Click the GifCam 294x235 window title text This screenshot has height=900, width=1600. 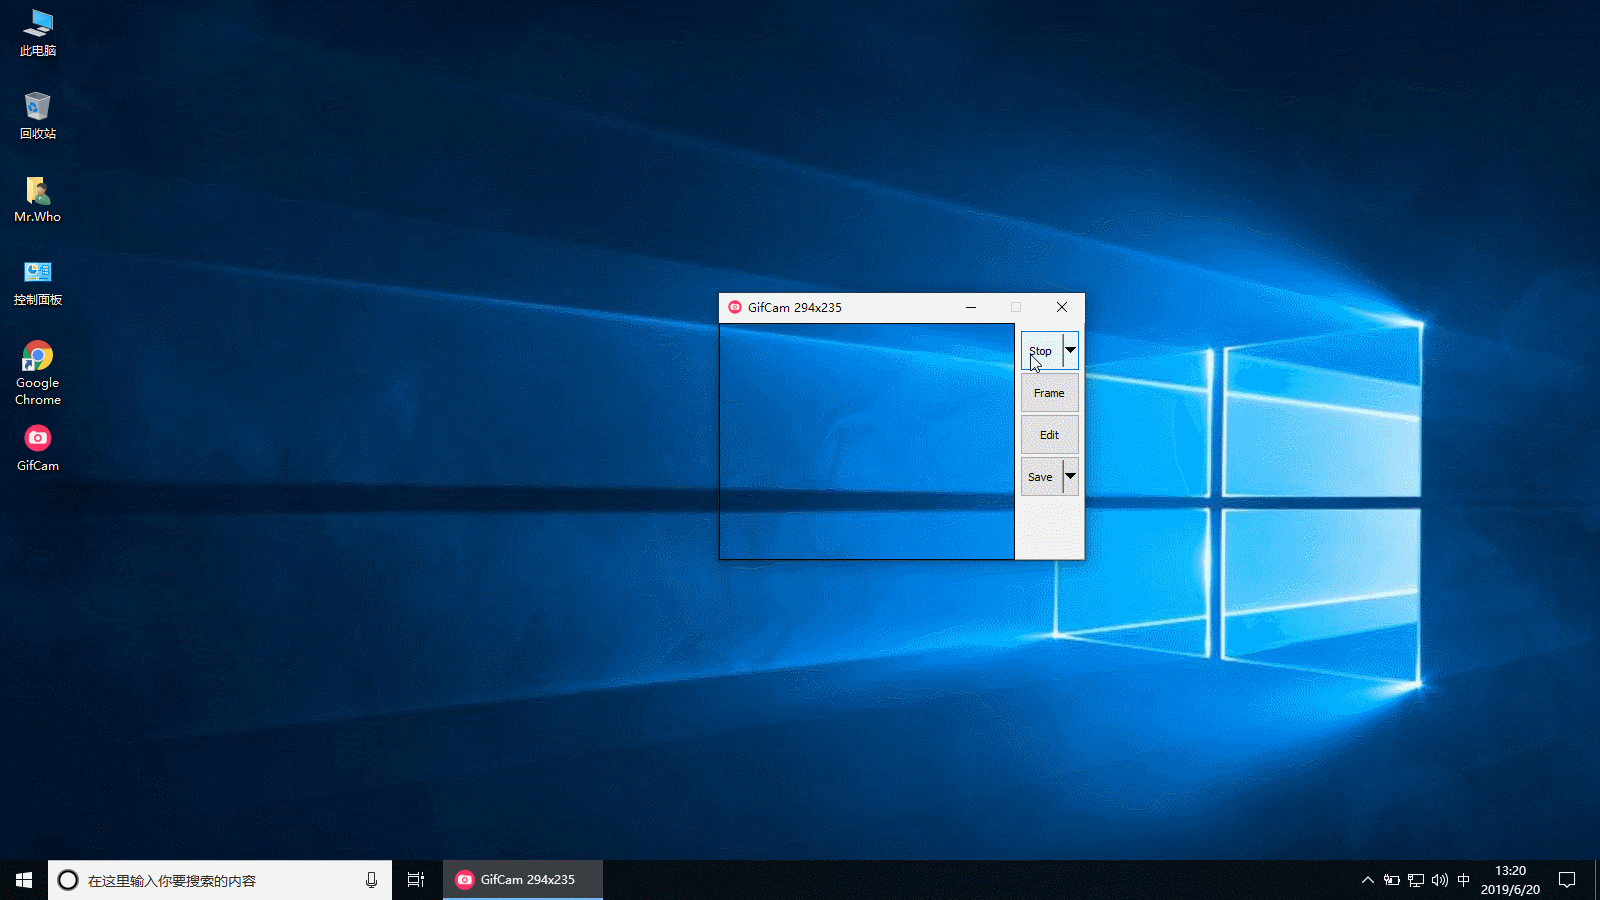pyautogui.click(x=795, y=307)
